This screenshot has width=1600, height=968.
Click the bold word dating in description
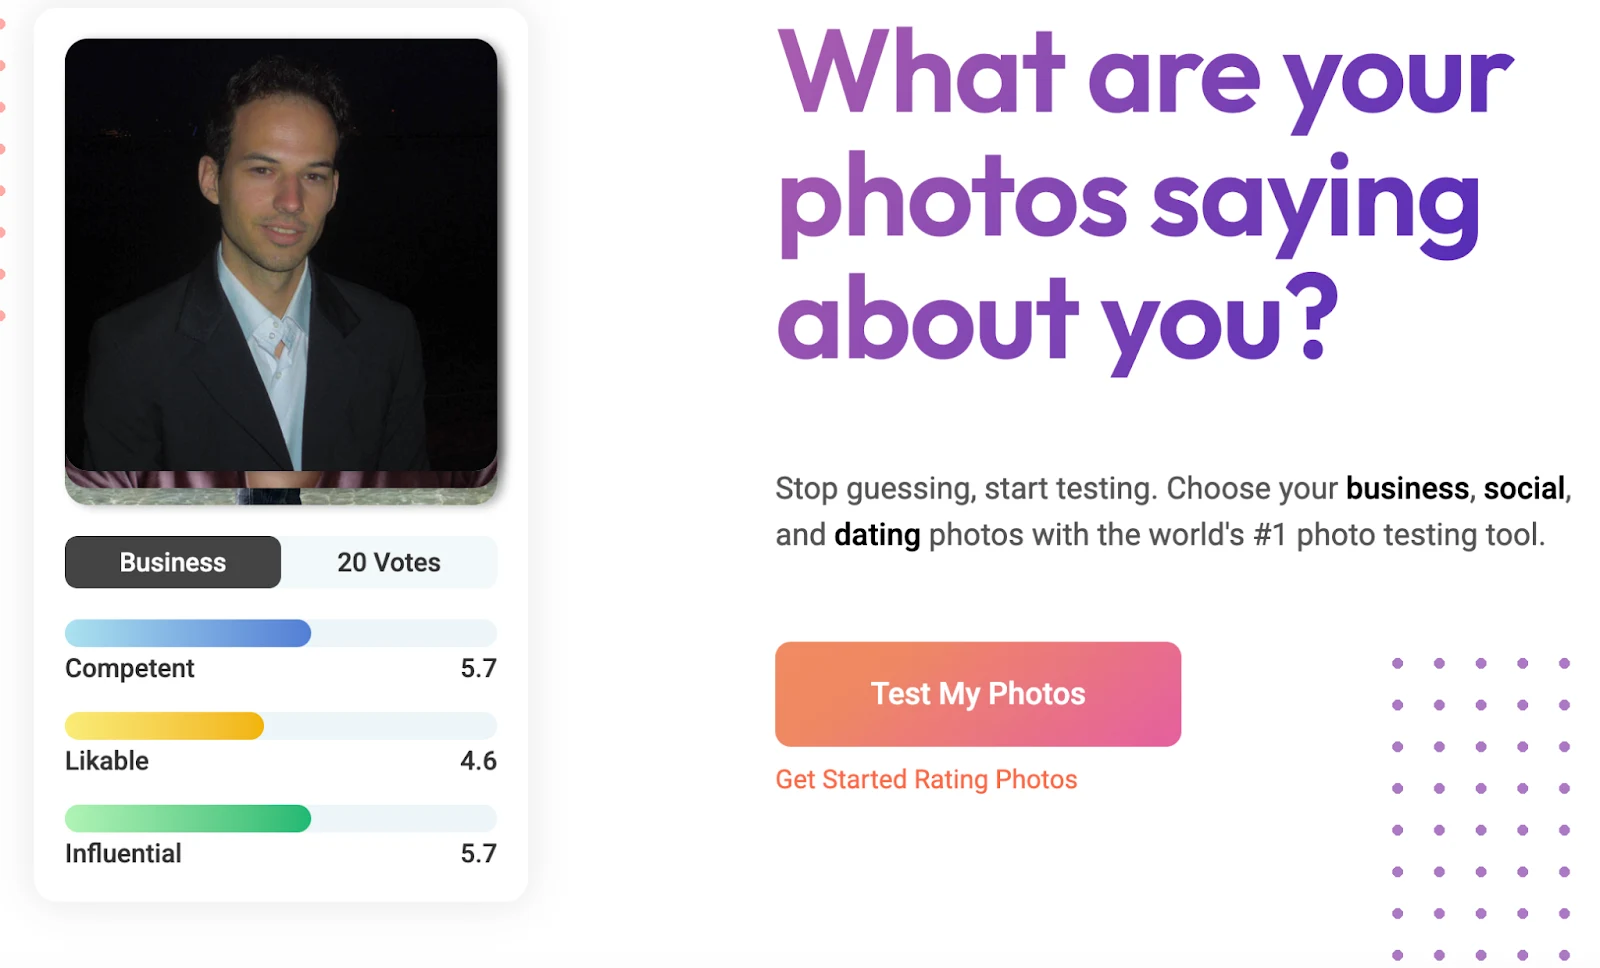point(877,535)
